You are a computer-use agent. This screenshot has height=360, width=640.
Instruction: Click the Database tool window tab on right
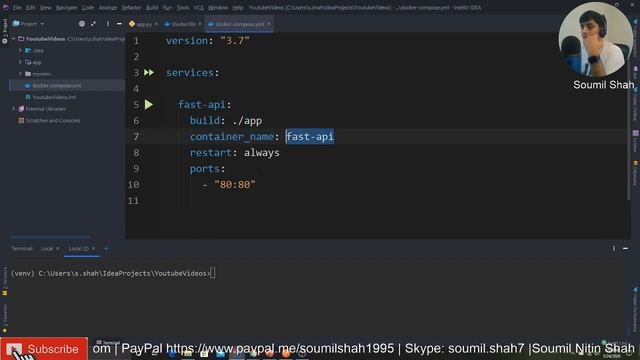click(x=636, y=173)
